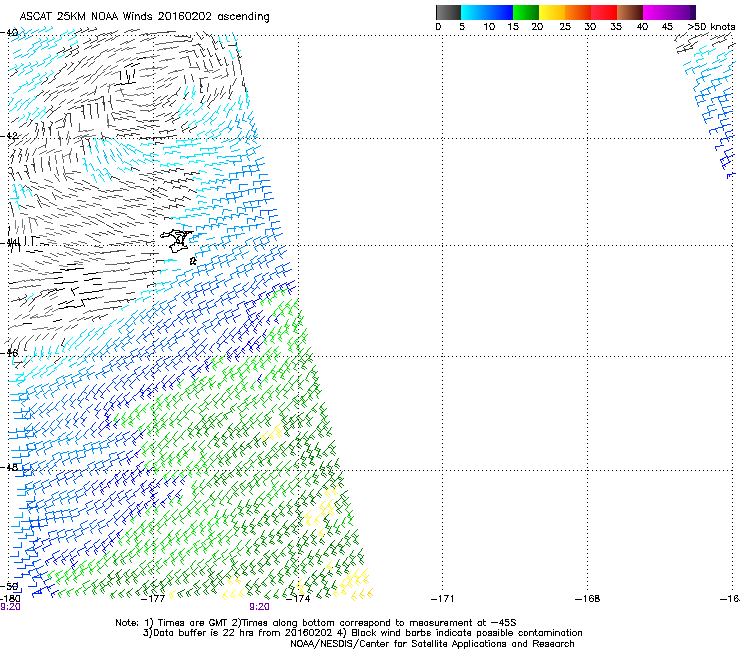Click the purple '9:20' time below -180
740x650 pixels.
pos(10,607)
